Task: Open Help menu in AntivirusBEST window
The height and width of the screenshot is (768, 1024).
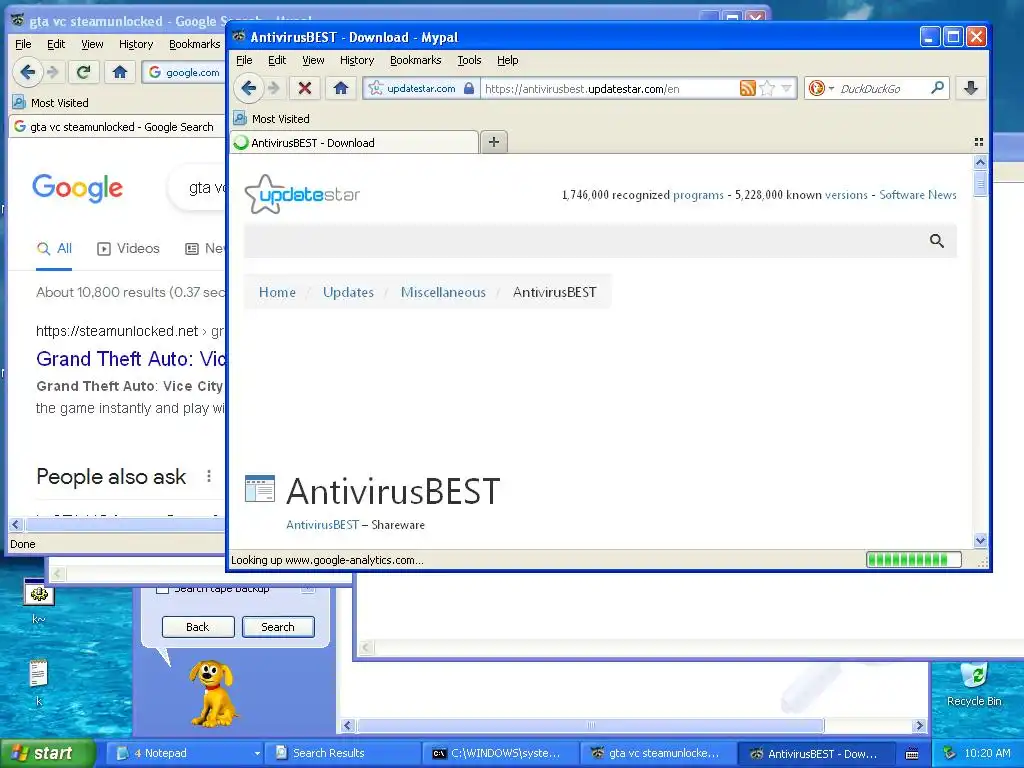Action: [x=507, y=60]
